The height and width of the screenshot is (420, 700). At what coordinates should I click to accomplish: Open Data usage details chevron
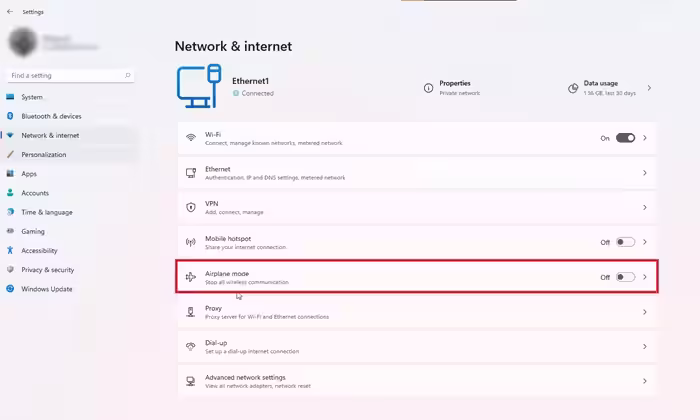649,88
